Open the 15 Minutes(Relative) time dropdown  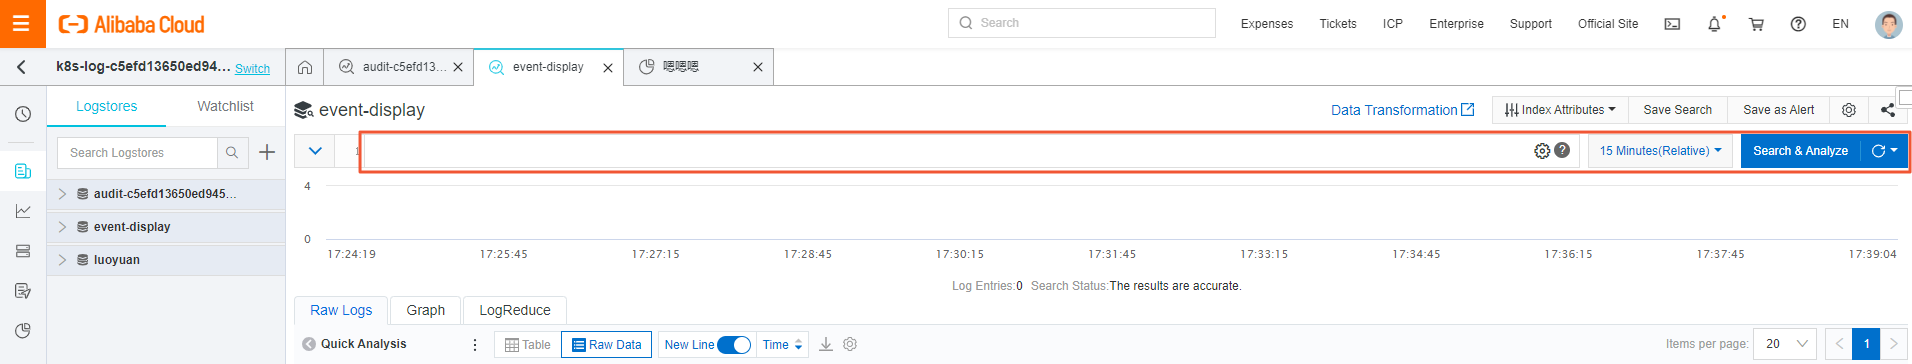(1660, 151)
